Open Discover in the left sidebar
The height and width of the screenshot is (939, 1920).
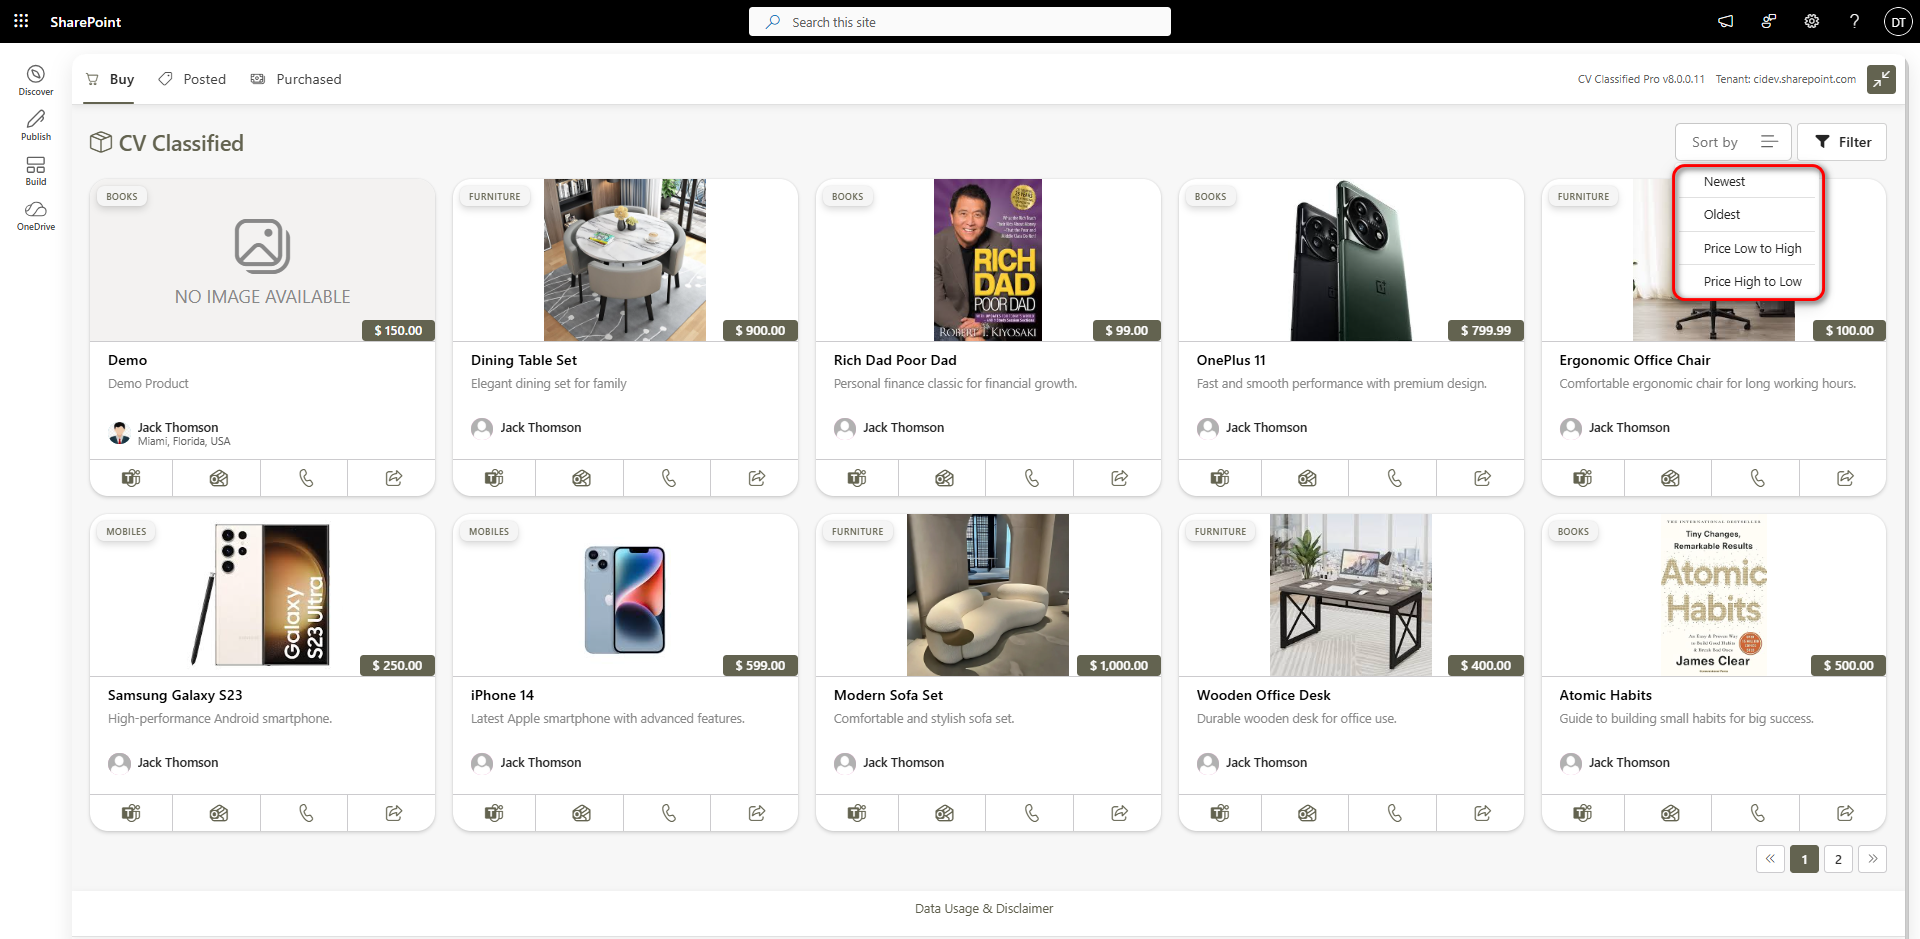pyautogui.click(x=36, y=80)
